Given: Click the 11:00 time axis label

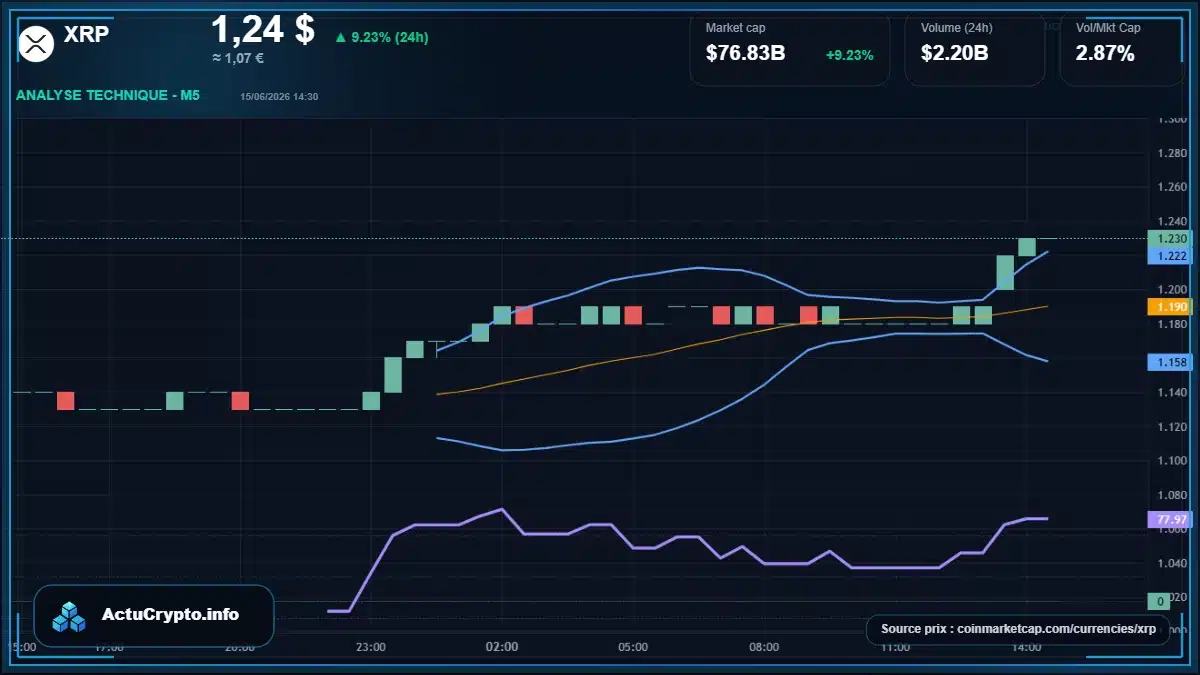Looking at the screenshot, I should coord(895,647).
